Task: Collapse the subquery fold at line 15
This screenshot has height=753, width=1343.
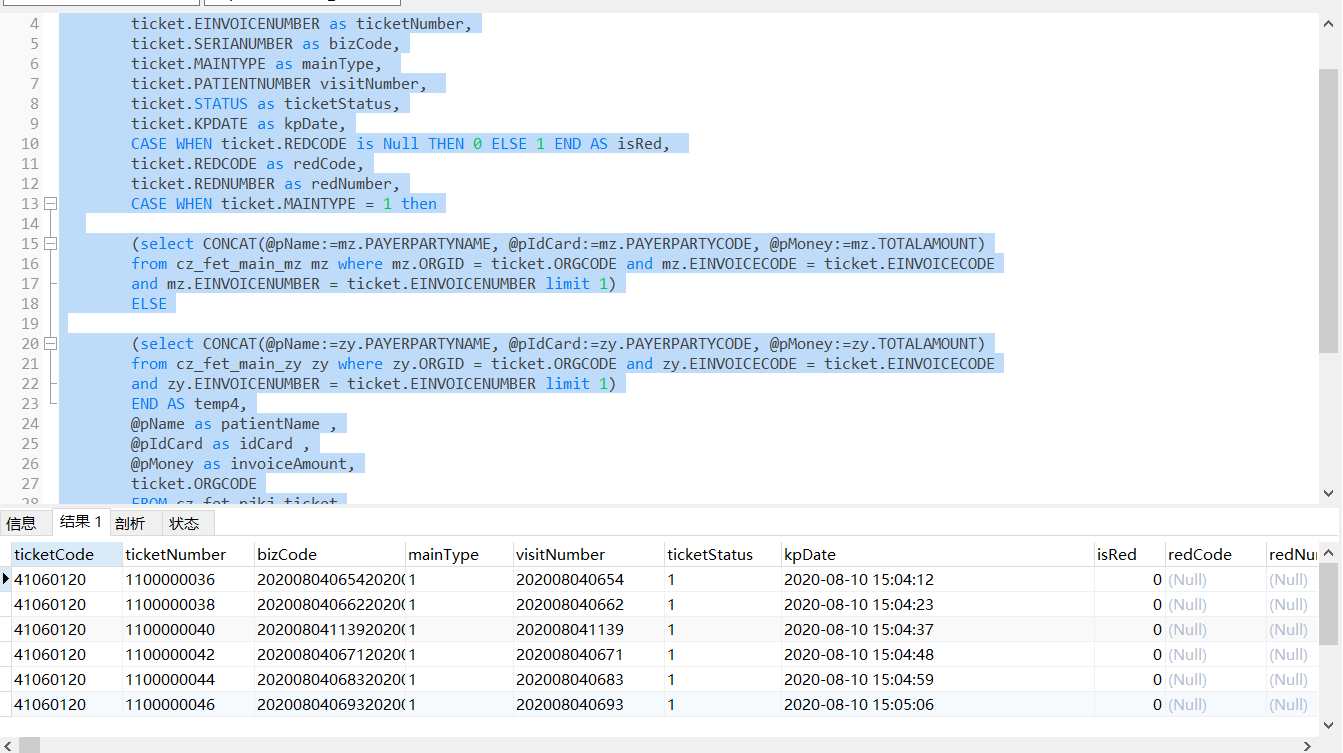Action: pos(49,243)
